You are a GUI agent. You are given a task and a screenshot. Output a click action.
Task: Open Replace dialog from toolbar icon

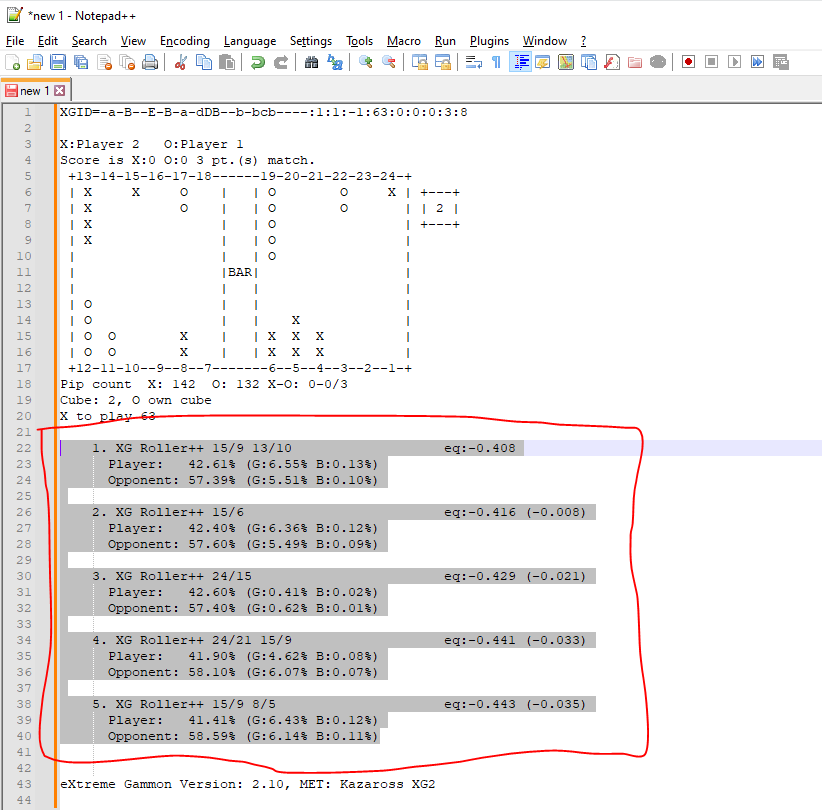[334, 62]
